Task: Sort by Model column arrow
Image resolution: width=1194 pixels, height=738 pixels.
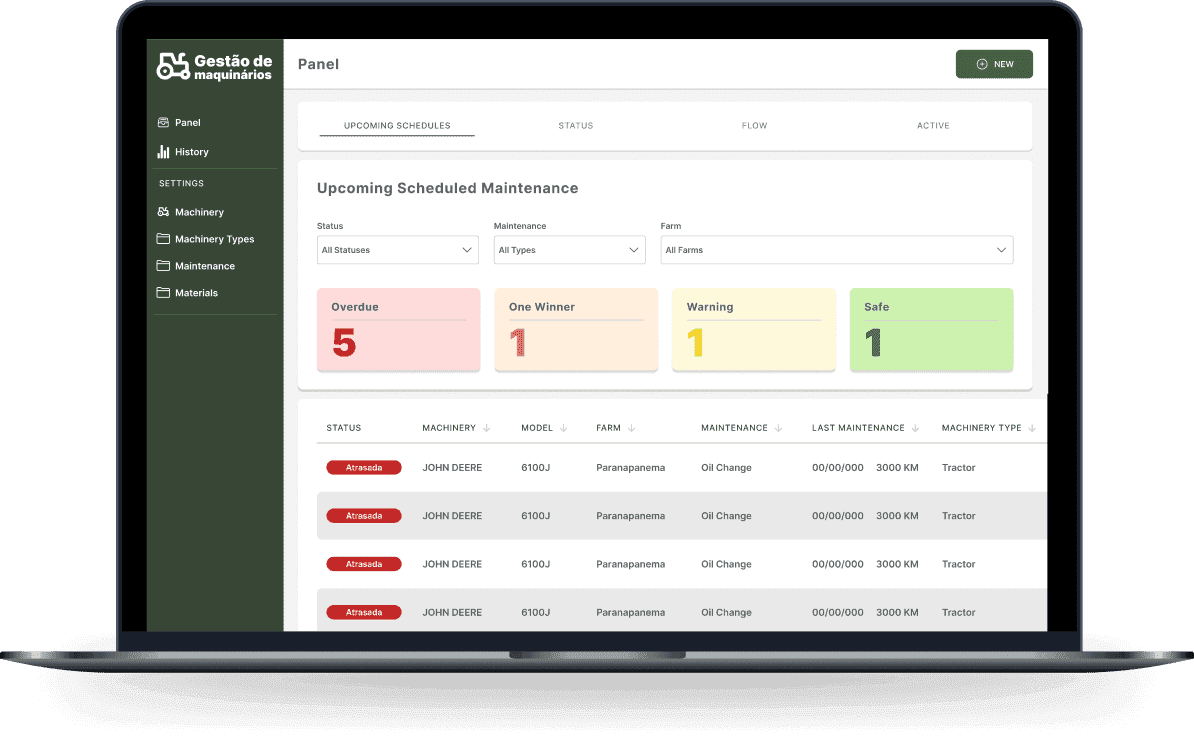Action: tap(563, 428)
